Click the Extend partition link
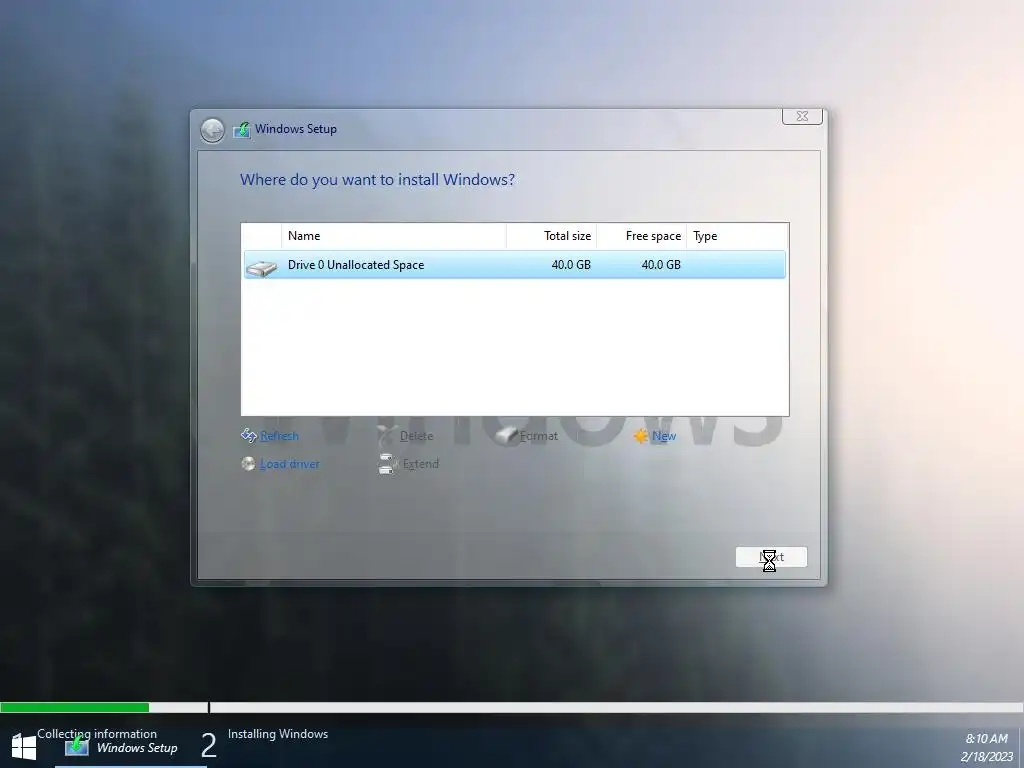This screenshot has width=1024, height=768. pyautogui.click(x=421, y=464)
